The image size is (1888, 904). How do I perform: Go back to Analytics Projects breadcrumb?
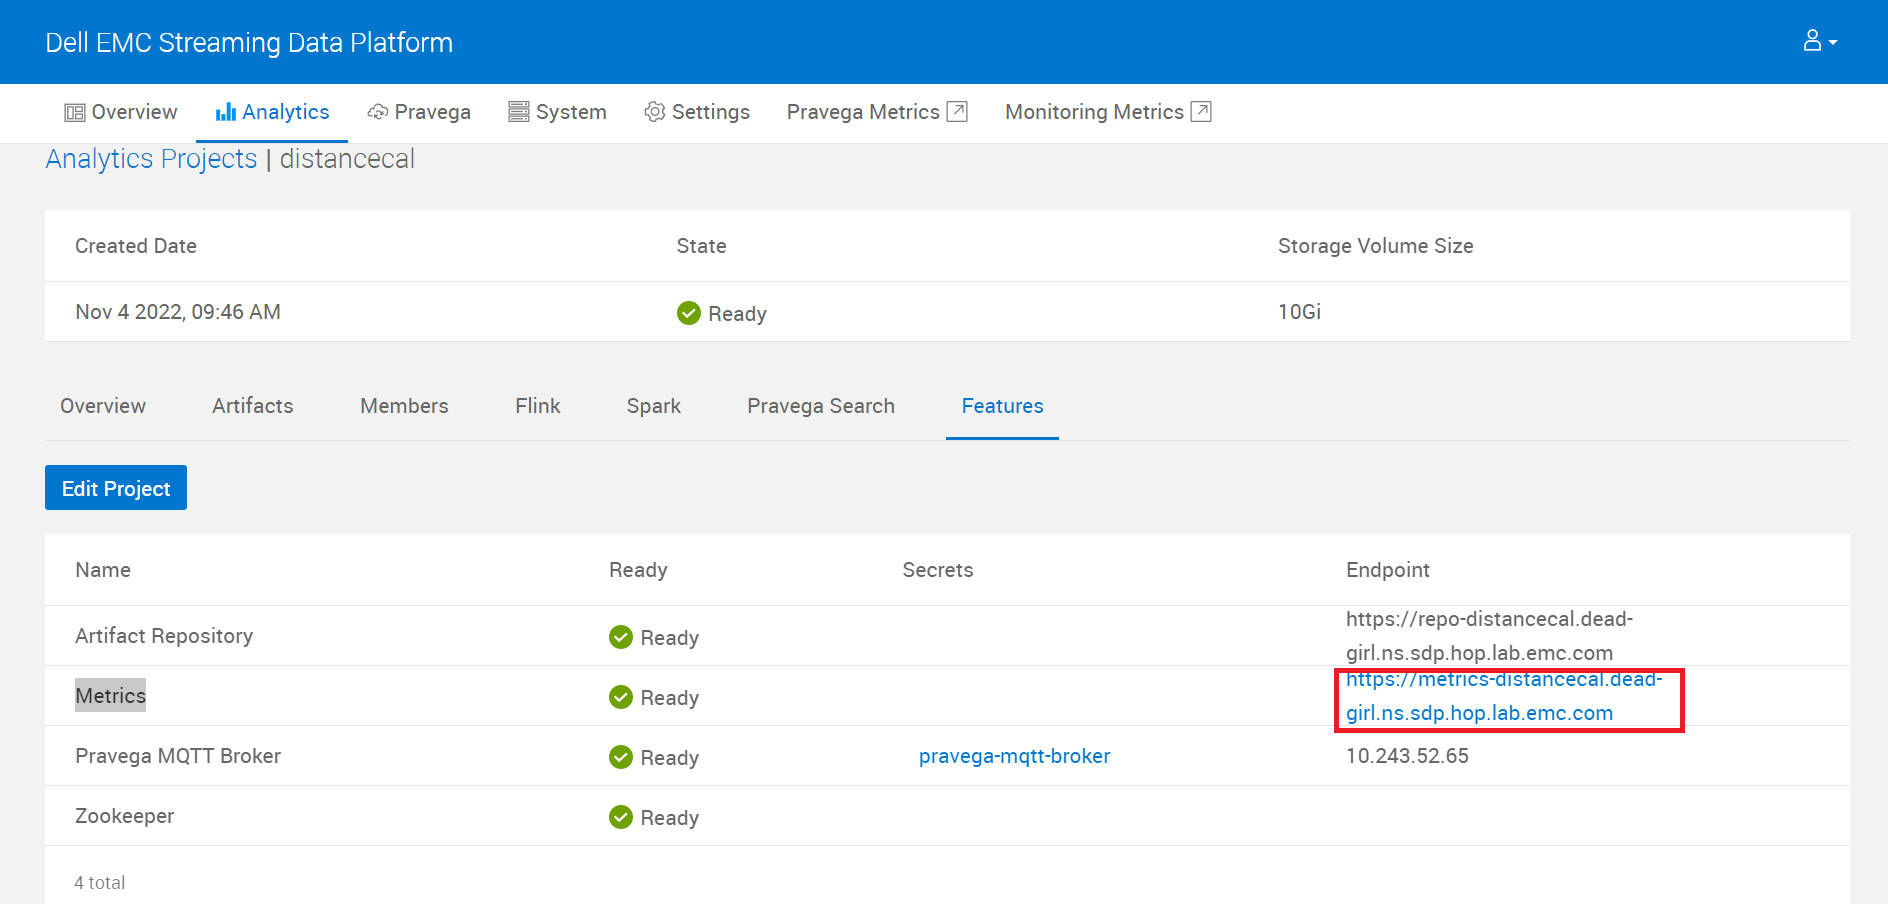coord(151,159)
